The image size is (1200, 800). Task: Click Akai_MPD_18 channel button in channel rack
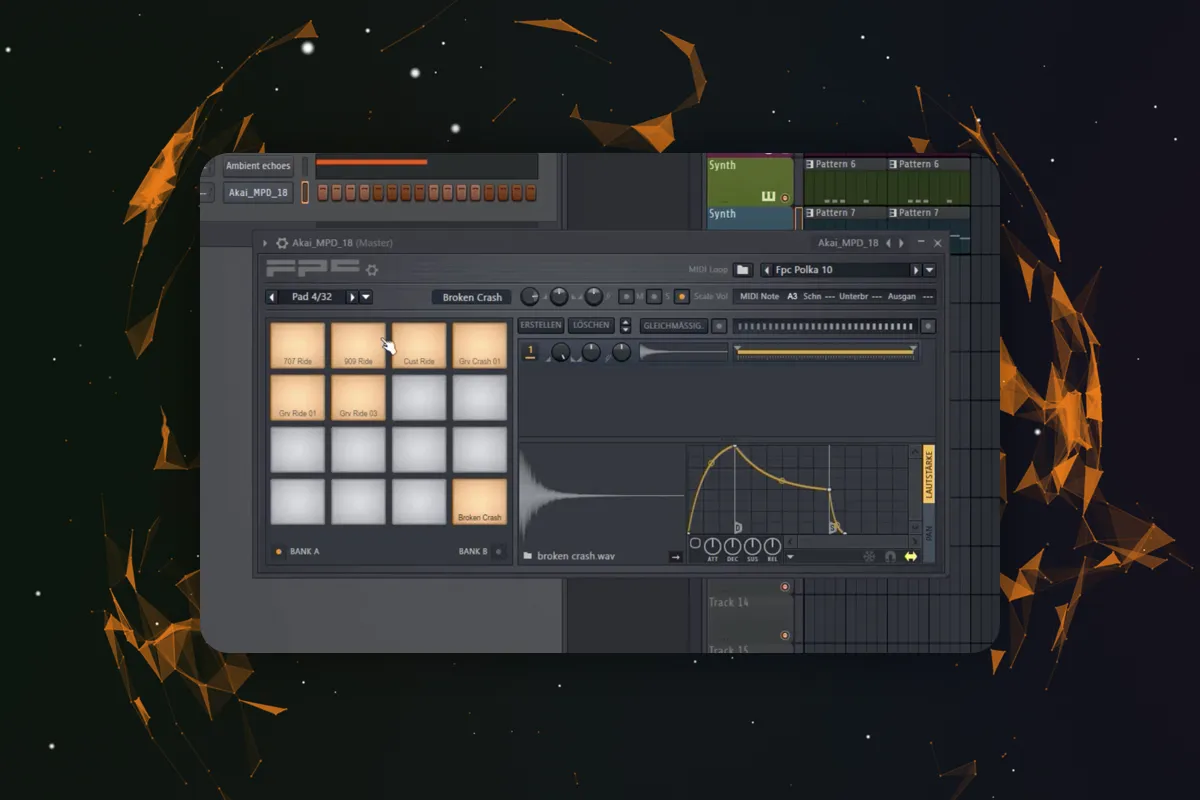(x=258, y=192)
